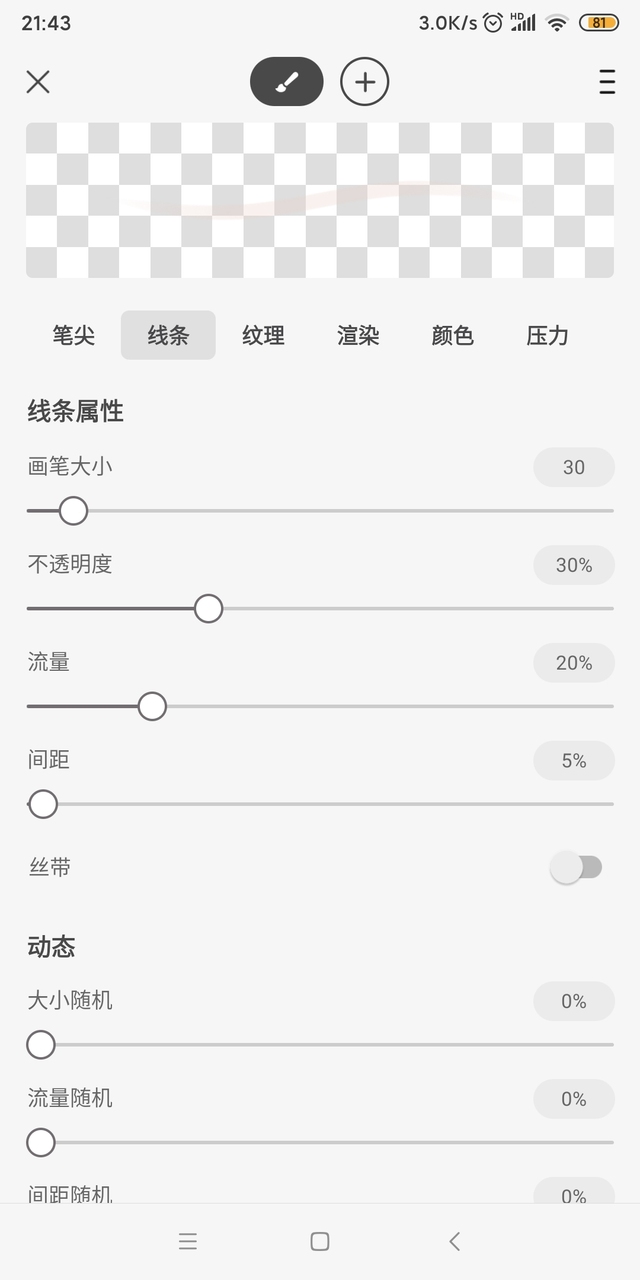Select the brush tool icon
Viewport: 640px width, 1280px height.
[x=287, y=82]
